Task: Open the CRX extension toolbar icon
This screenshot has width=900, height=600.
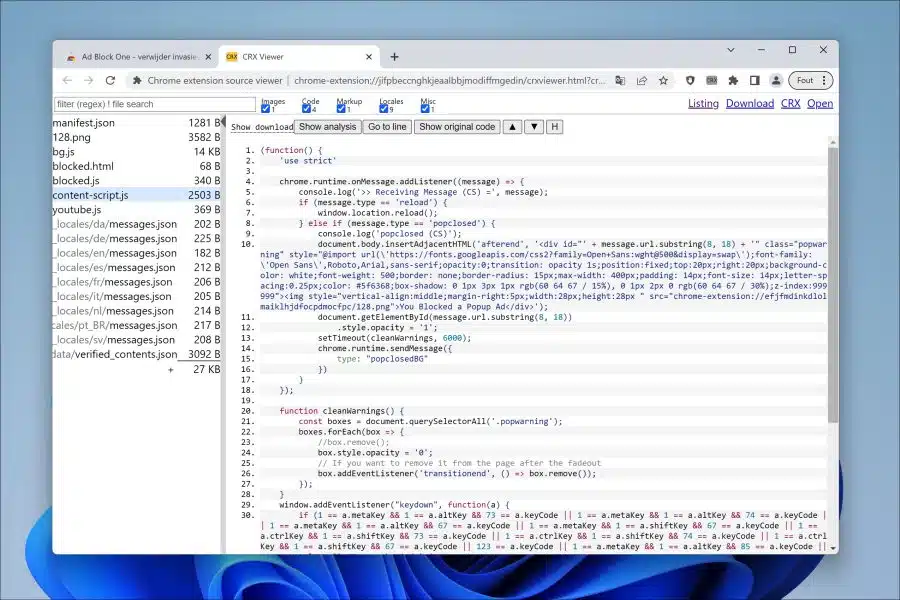Action: (712, 80)
